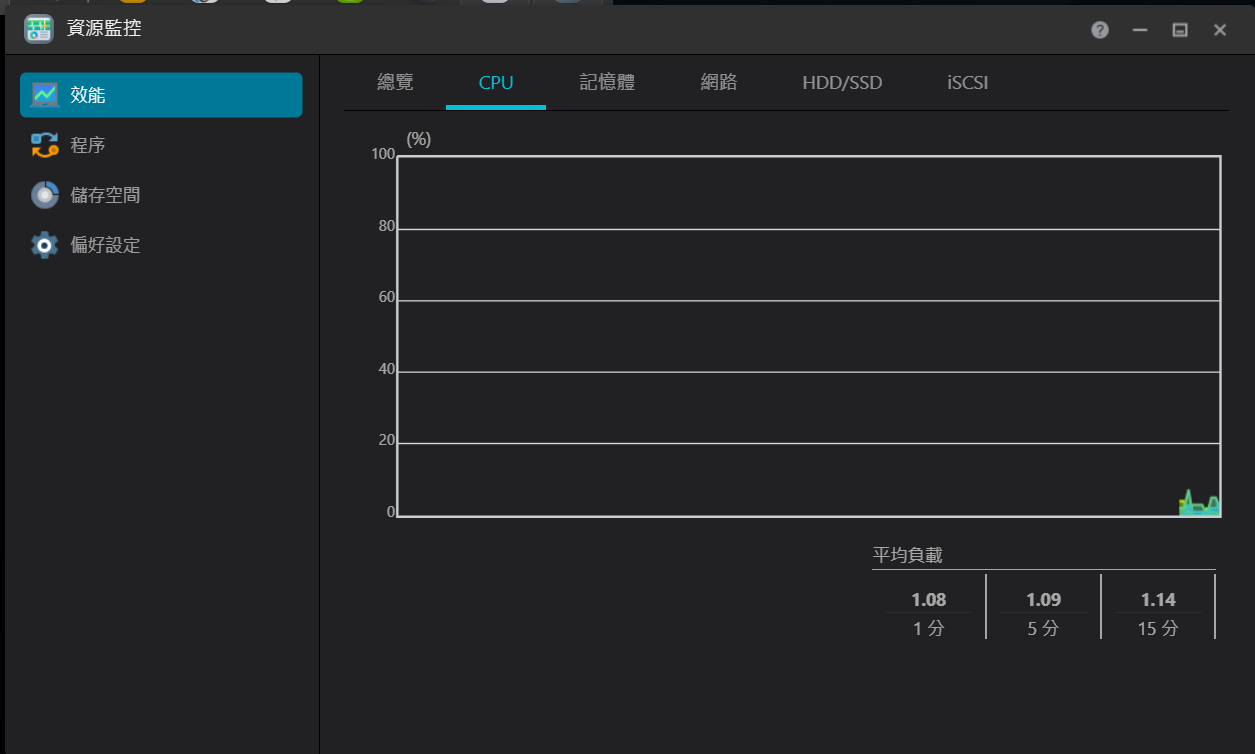Close the 資源監控 window
The image size is (1255, 754).
coord(1220,30)
